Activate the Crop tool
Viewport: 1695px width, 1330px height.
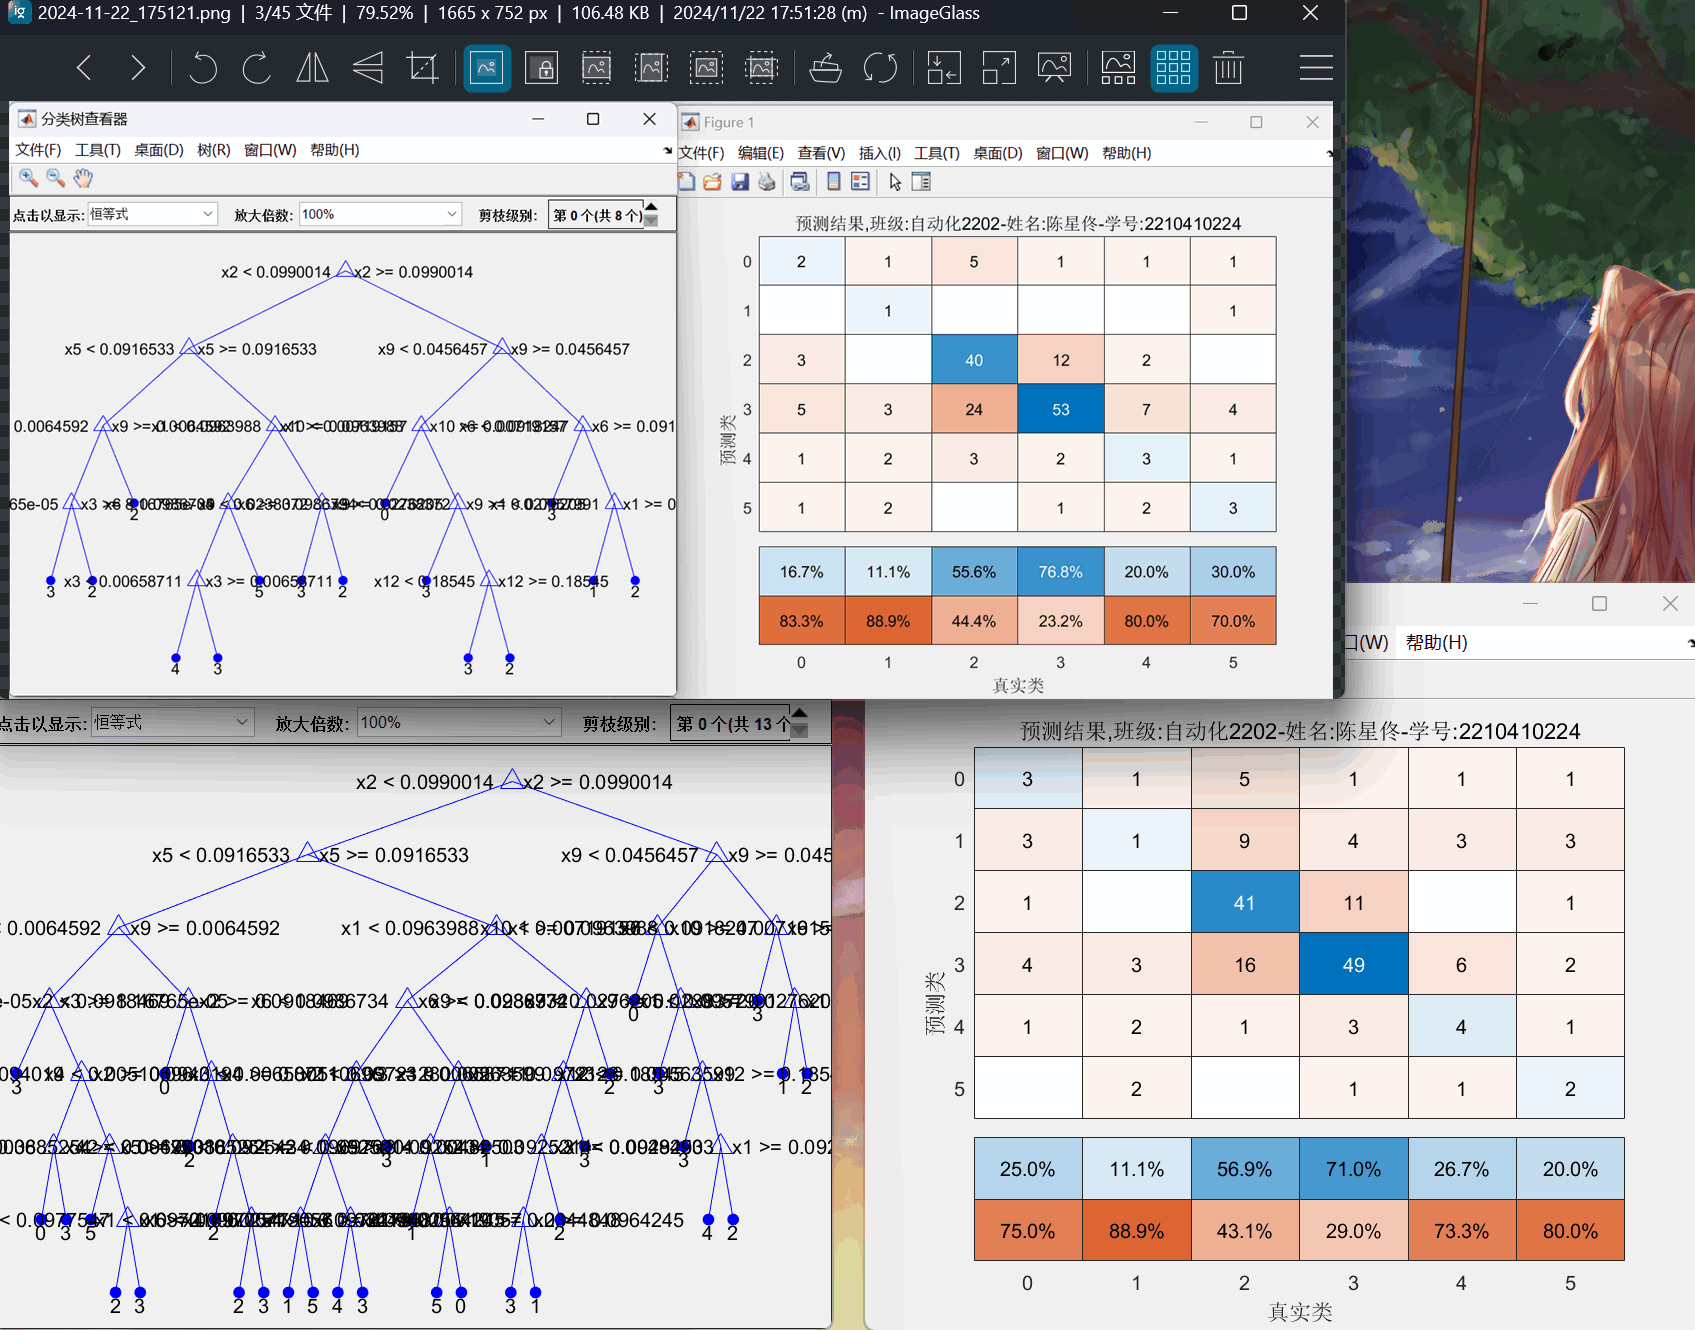(x=423, y=68)
